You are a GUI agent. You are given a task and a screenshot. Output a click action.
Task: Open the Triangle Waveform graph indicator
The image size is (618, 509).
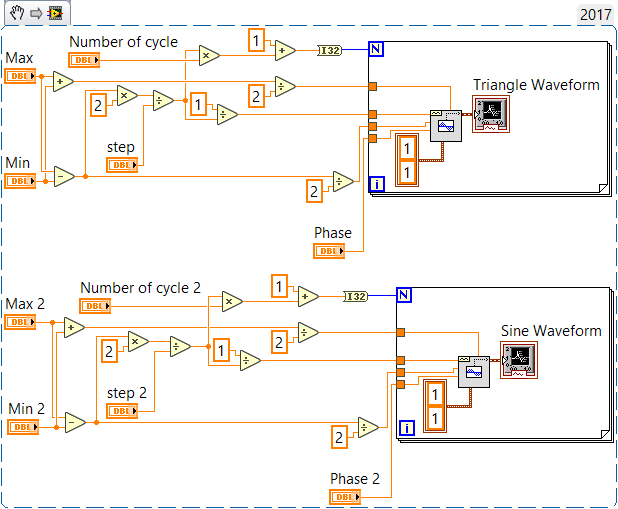tap(491, 114)
